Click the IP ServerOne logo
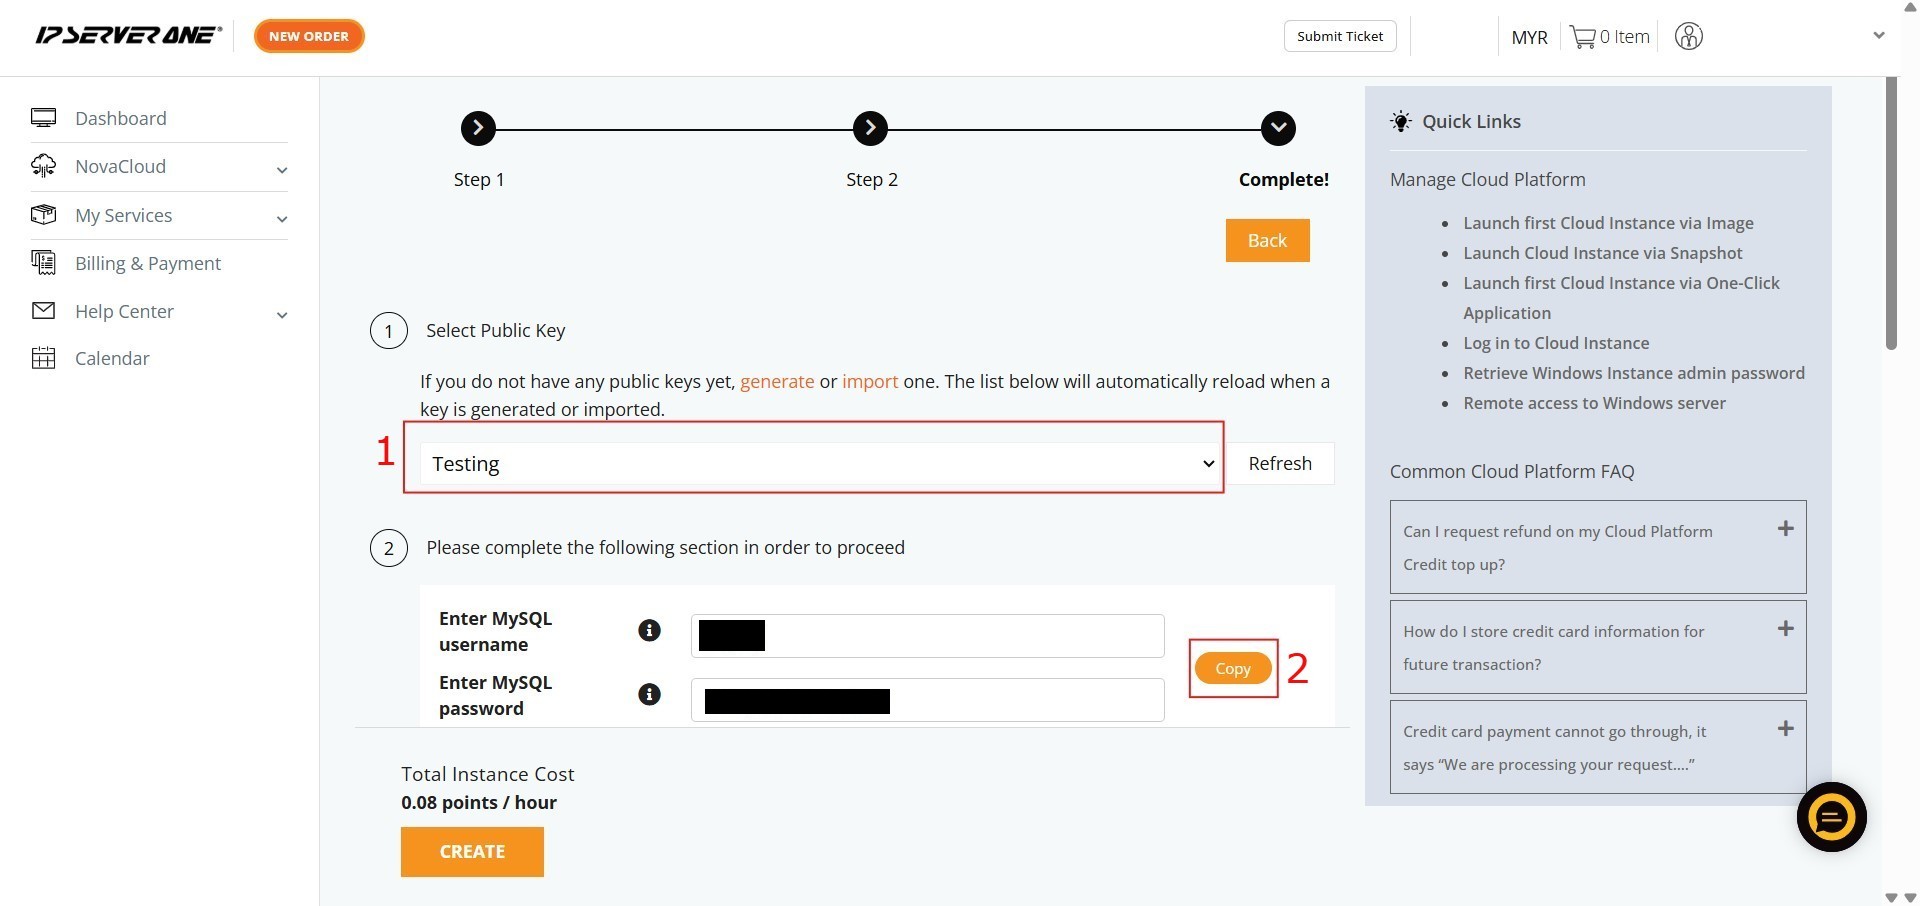 128,36
